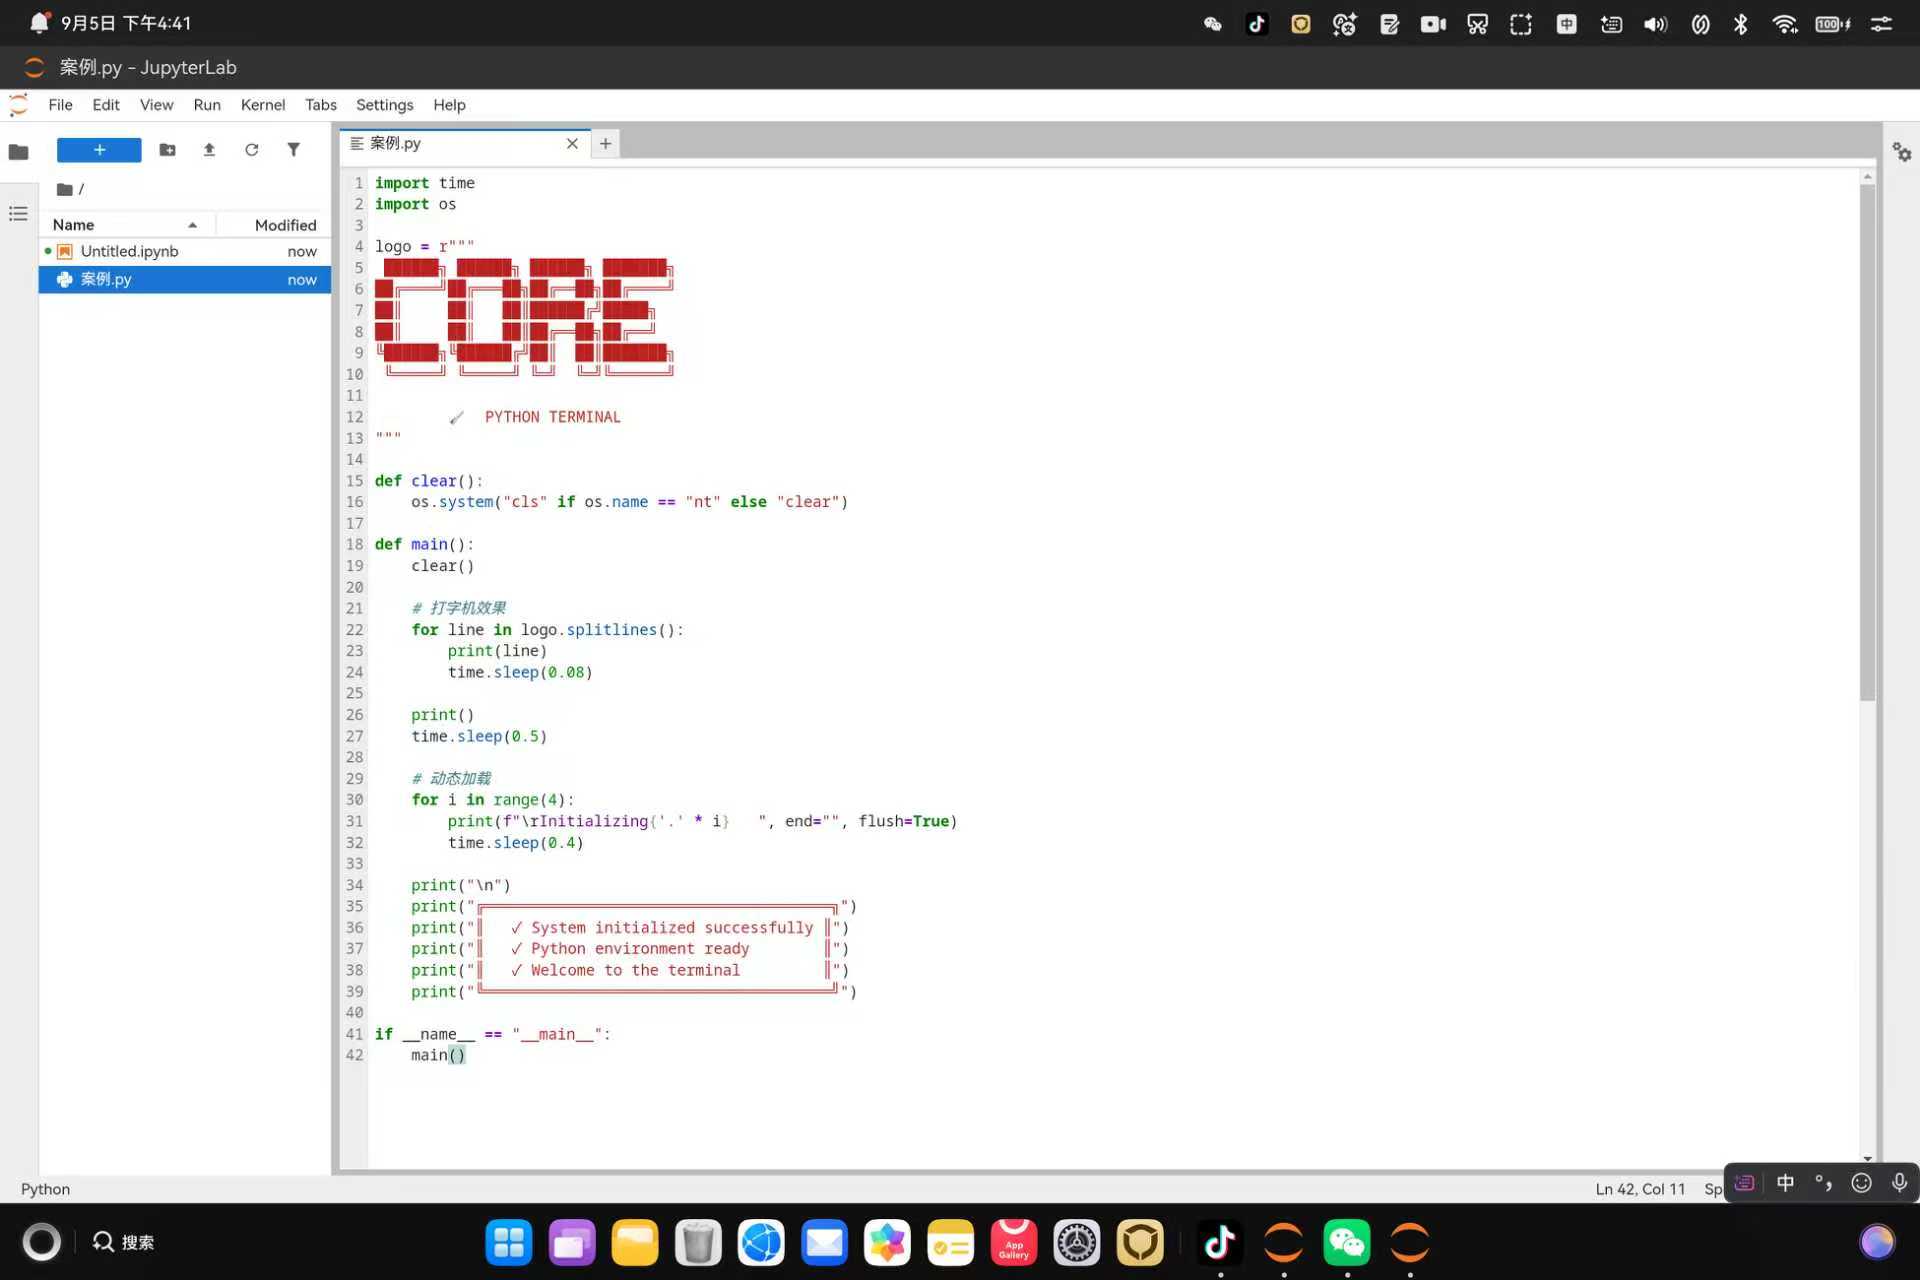Toggle the file filter funnel icon
1920x1280 pixels.
click(x=293, y=150)
